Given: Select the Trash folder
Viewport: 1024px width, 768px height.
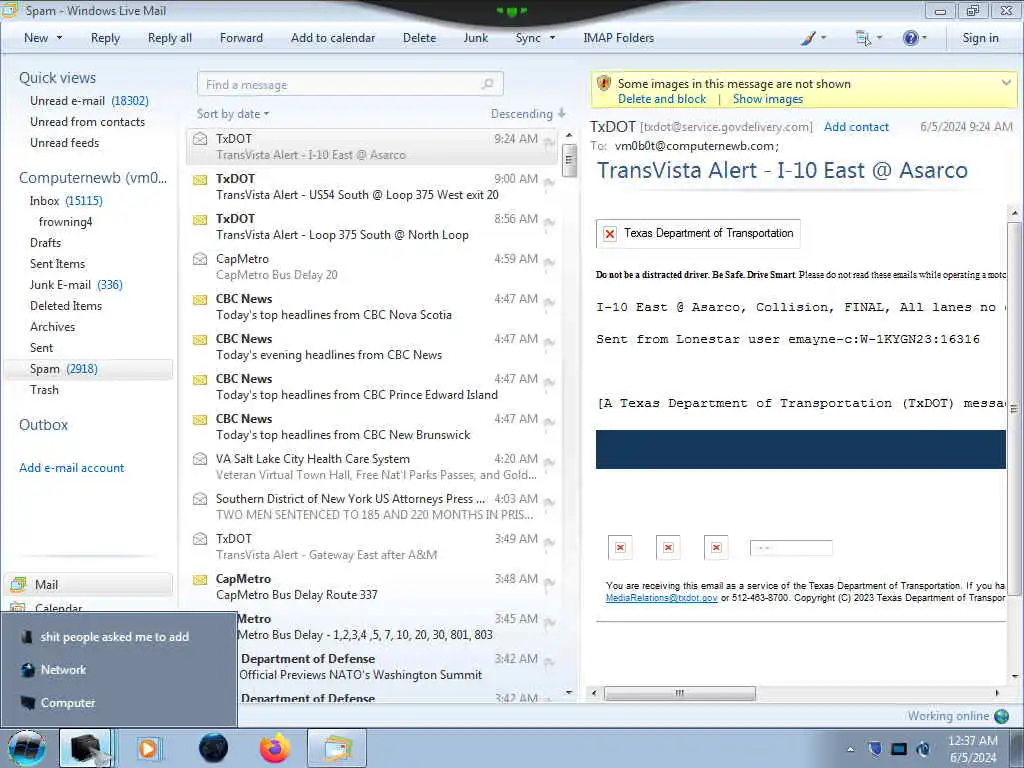Looking at the screenshot, I should (44, 390).
